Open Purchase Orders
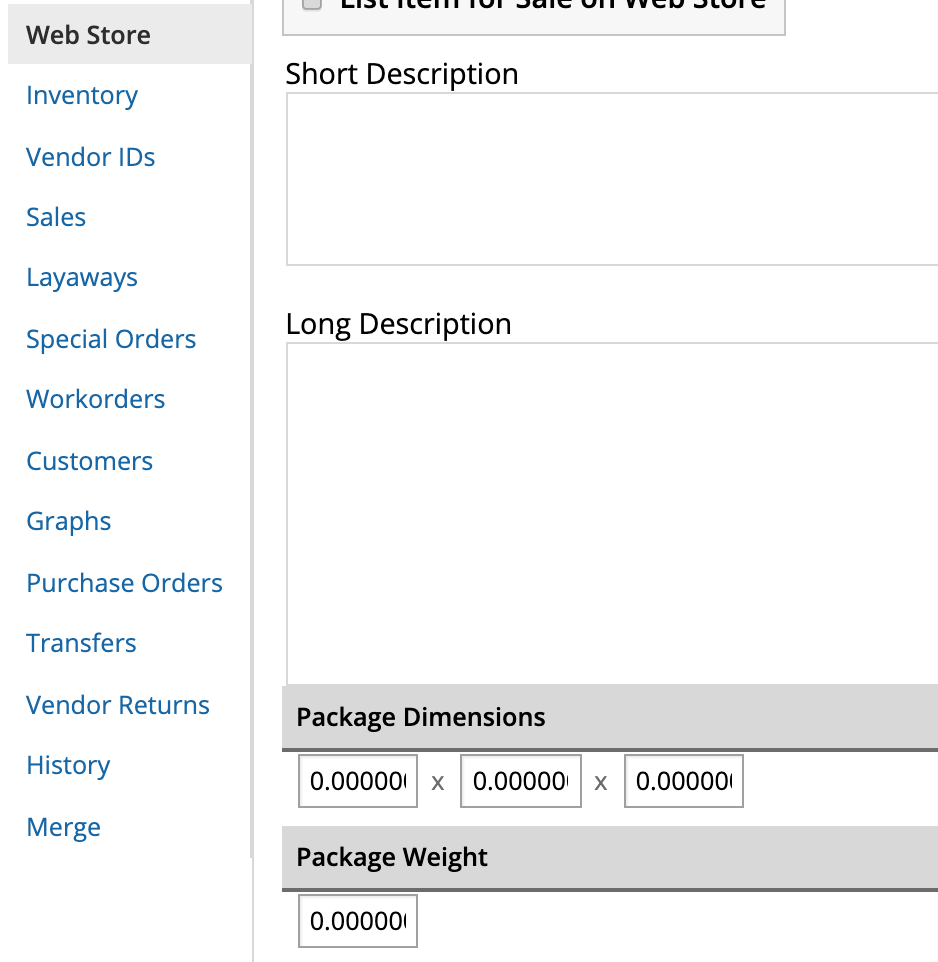Screen dimensions: 938x962 (x=124, y=583)
